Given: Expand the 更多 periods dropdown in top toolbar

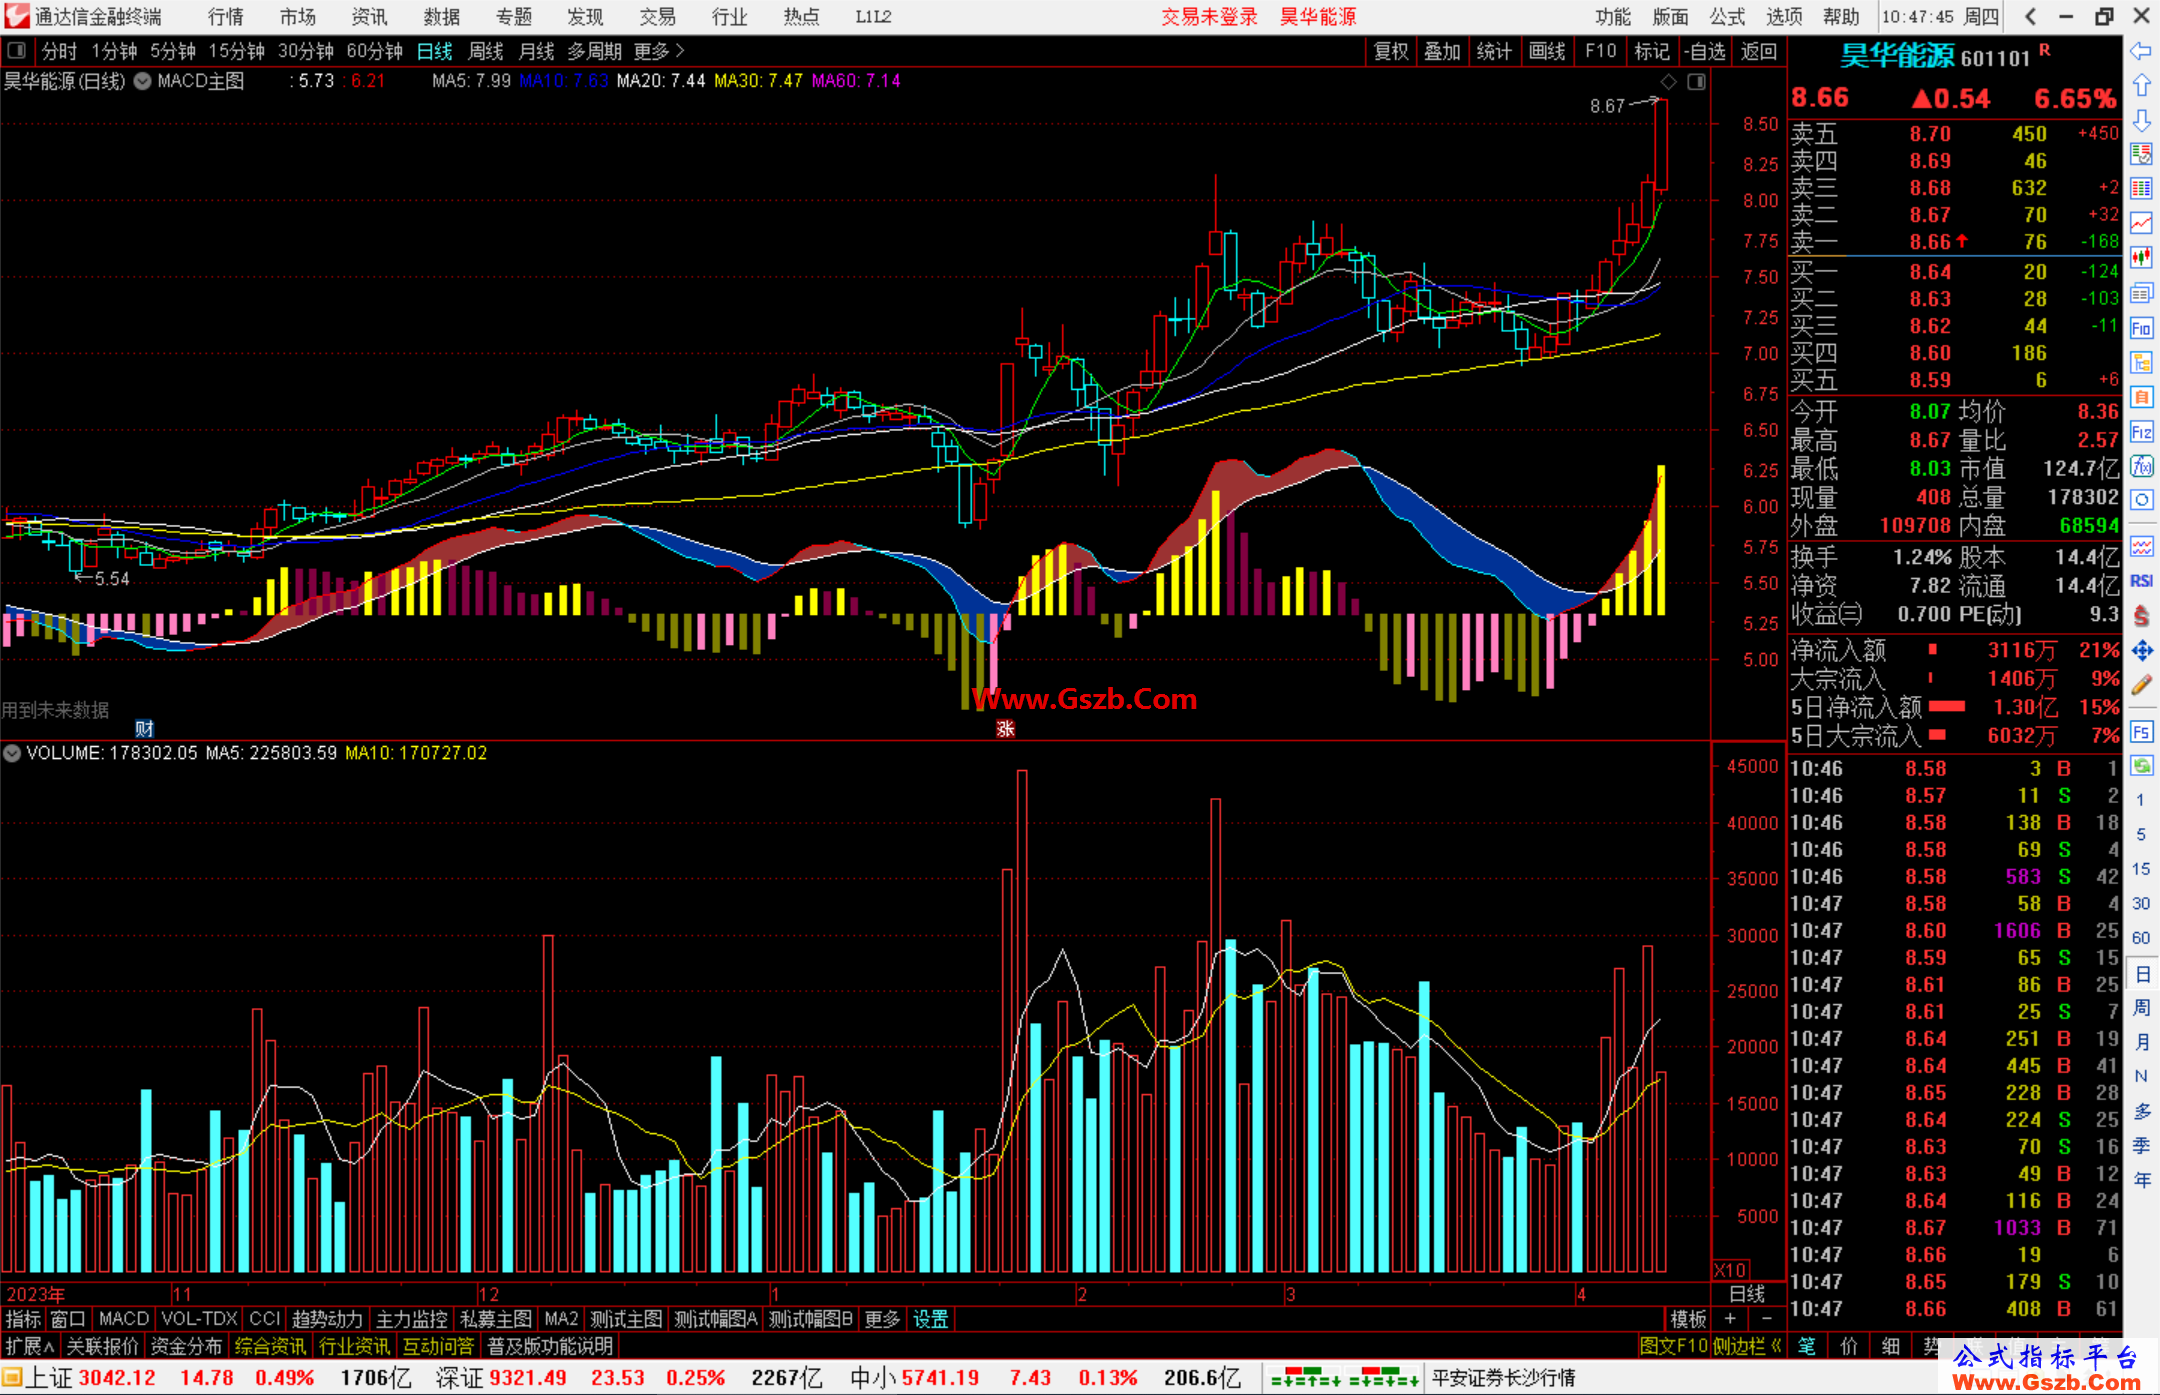Looking at the screenshot, I should [659, 51].
